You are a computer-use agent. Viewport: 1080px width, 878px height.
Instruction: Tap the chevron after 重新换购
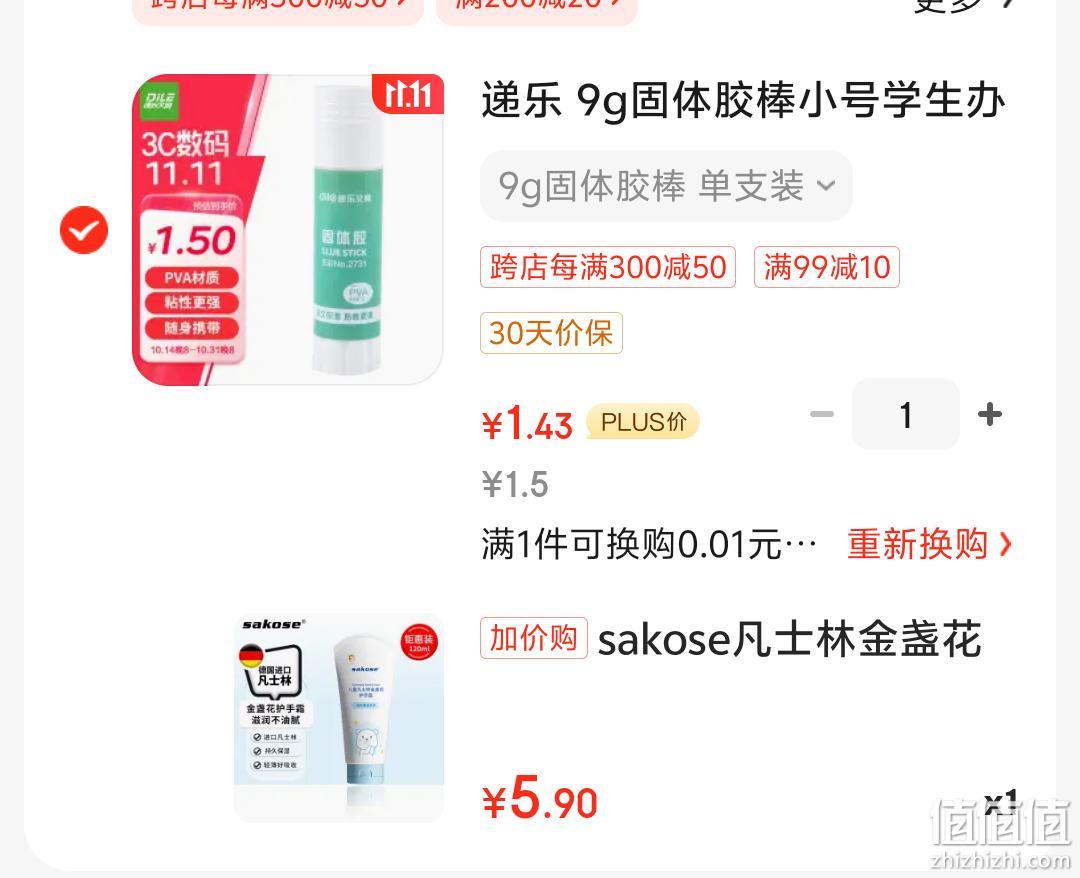(1006, 545)
